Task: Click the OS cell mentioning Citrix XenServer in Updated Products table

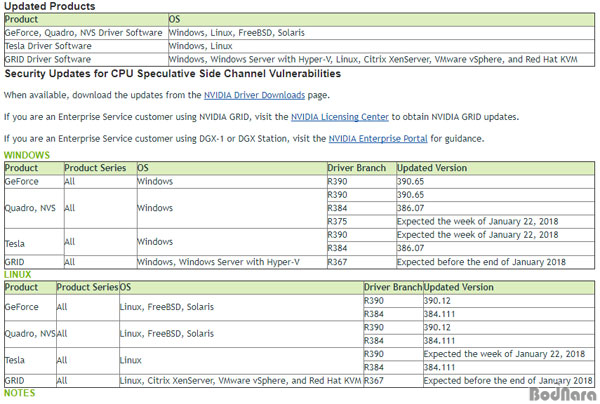Action: pyautogui.click(x=382, y=60)
